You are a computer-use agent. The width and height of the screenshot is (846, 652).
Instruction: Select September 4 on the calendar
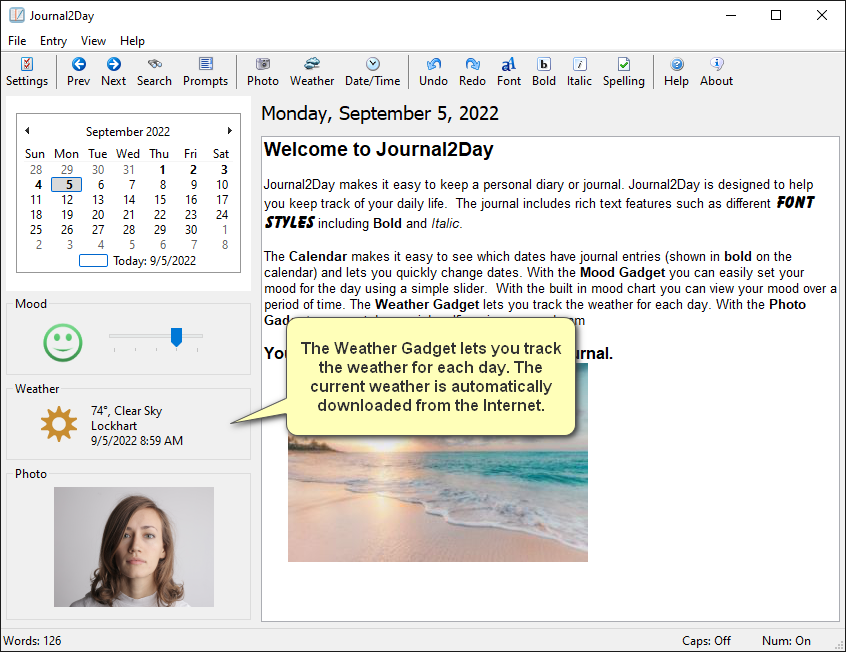[38, 185]
